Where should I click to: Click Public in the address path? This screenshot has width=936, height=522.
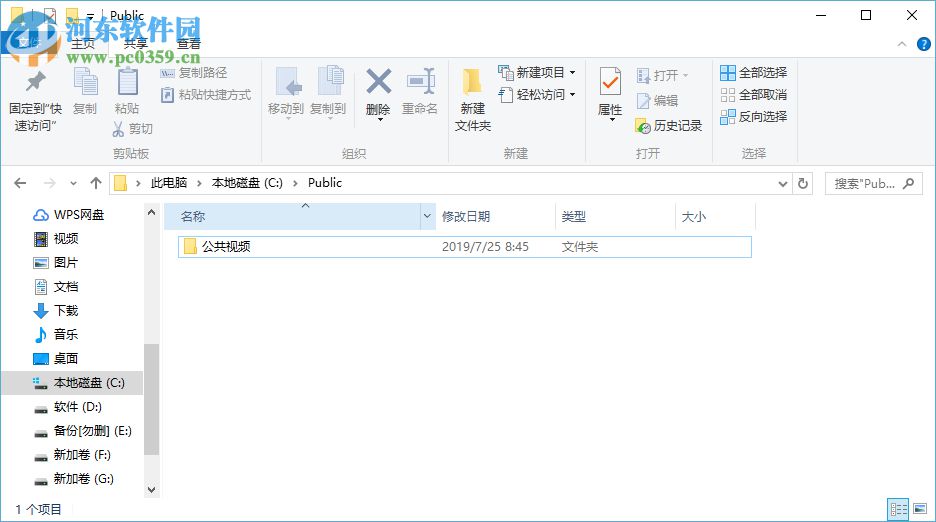325,183
